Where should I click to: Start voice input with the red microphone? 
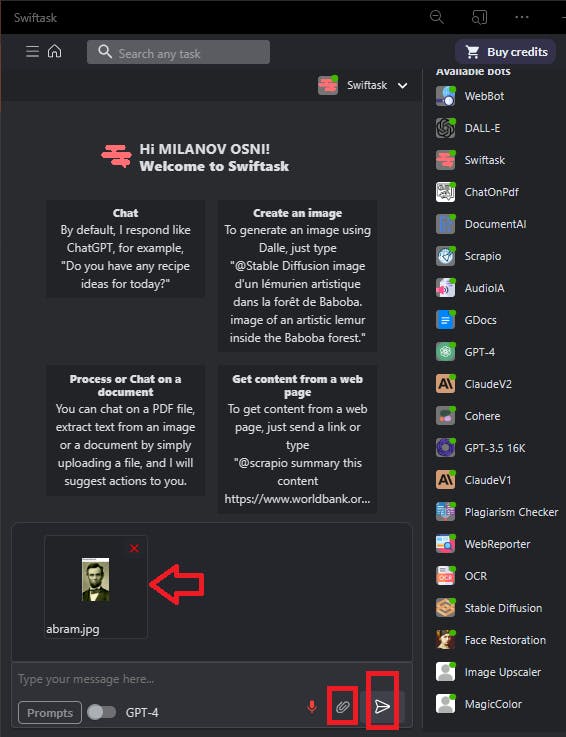(312, 706)
